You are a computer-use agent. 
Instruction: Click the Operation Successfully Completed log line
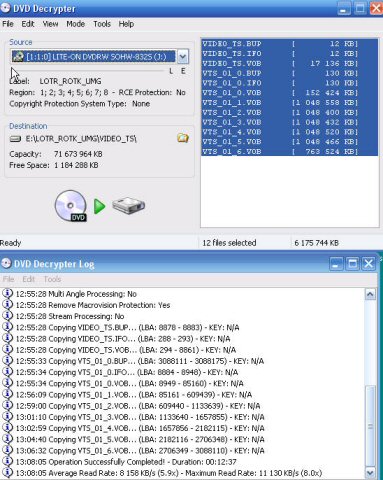(126, 462)
